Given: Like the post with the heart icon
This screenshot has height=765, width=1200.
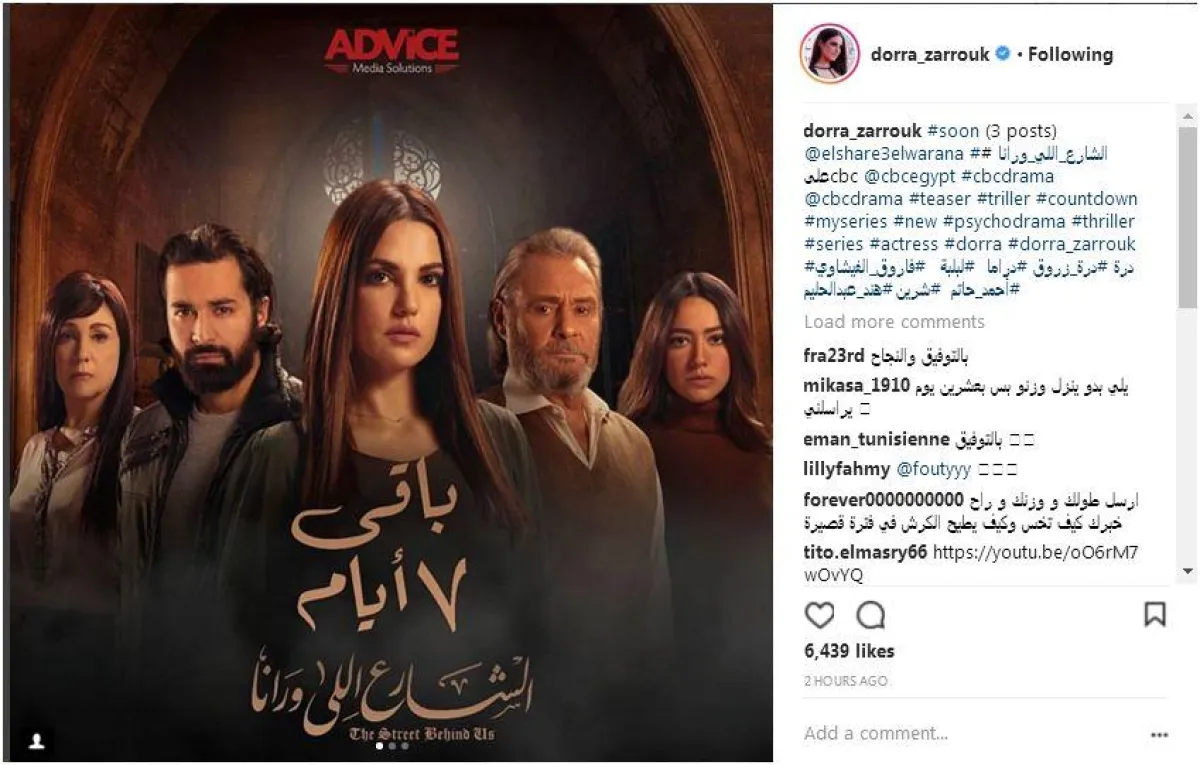Looking at the screenshot, I should [x=819, y=613].
